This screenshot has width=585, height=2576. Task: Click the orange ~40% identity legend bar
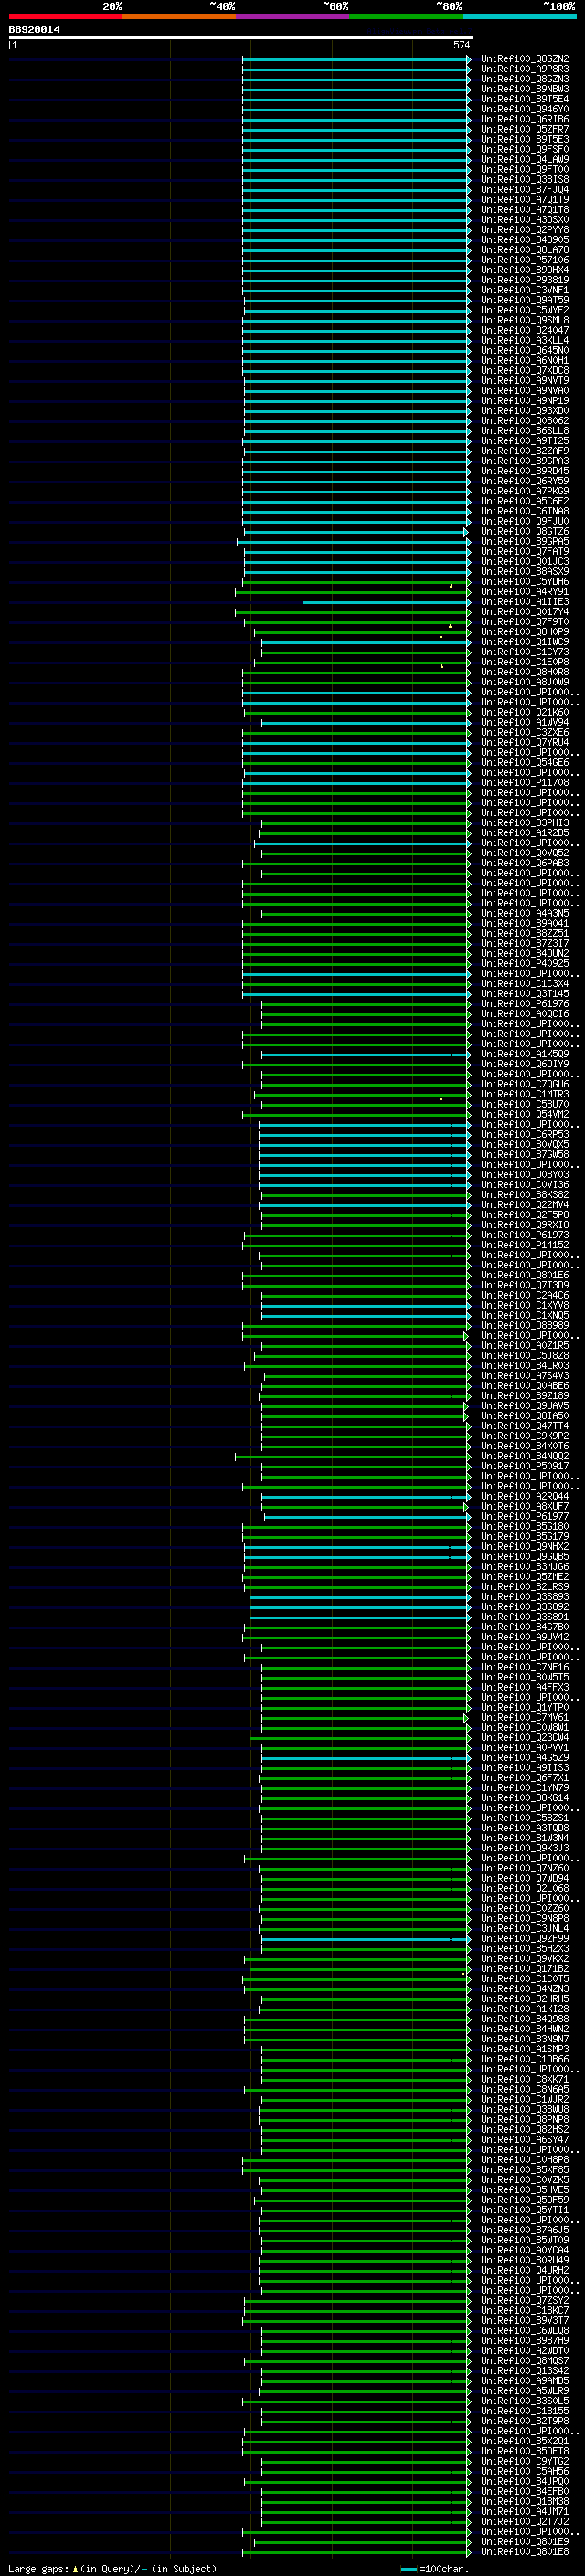pyautogui.click(x=179, y=17)
